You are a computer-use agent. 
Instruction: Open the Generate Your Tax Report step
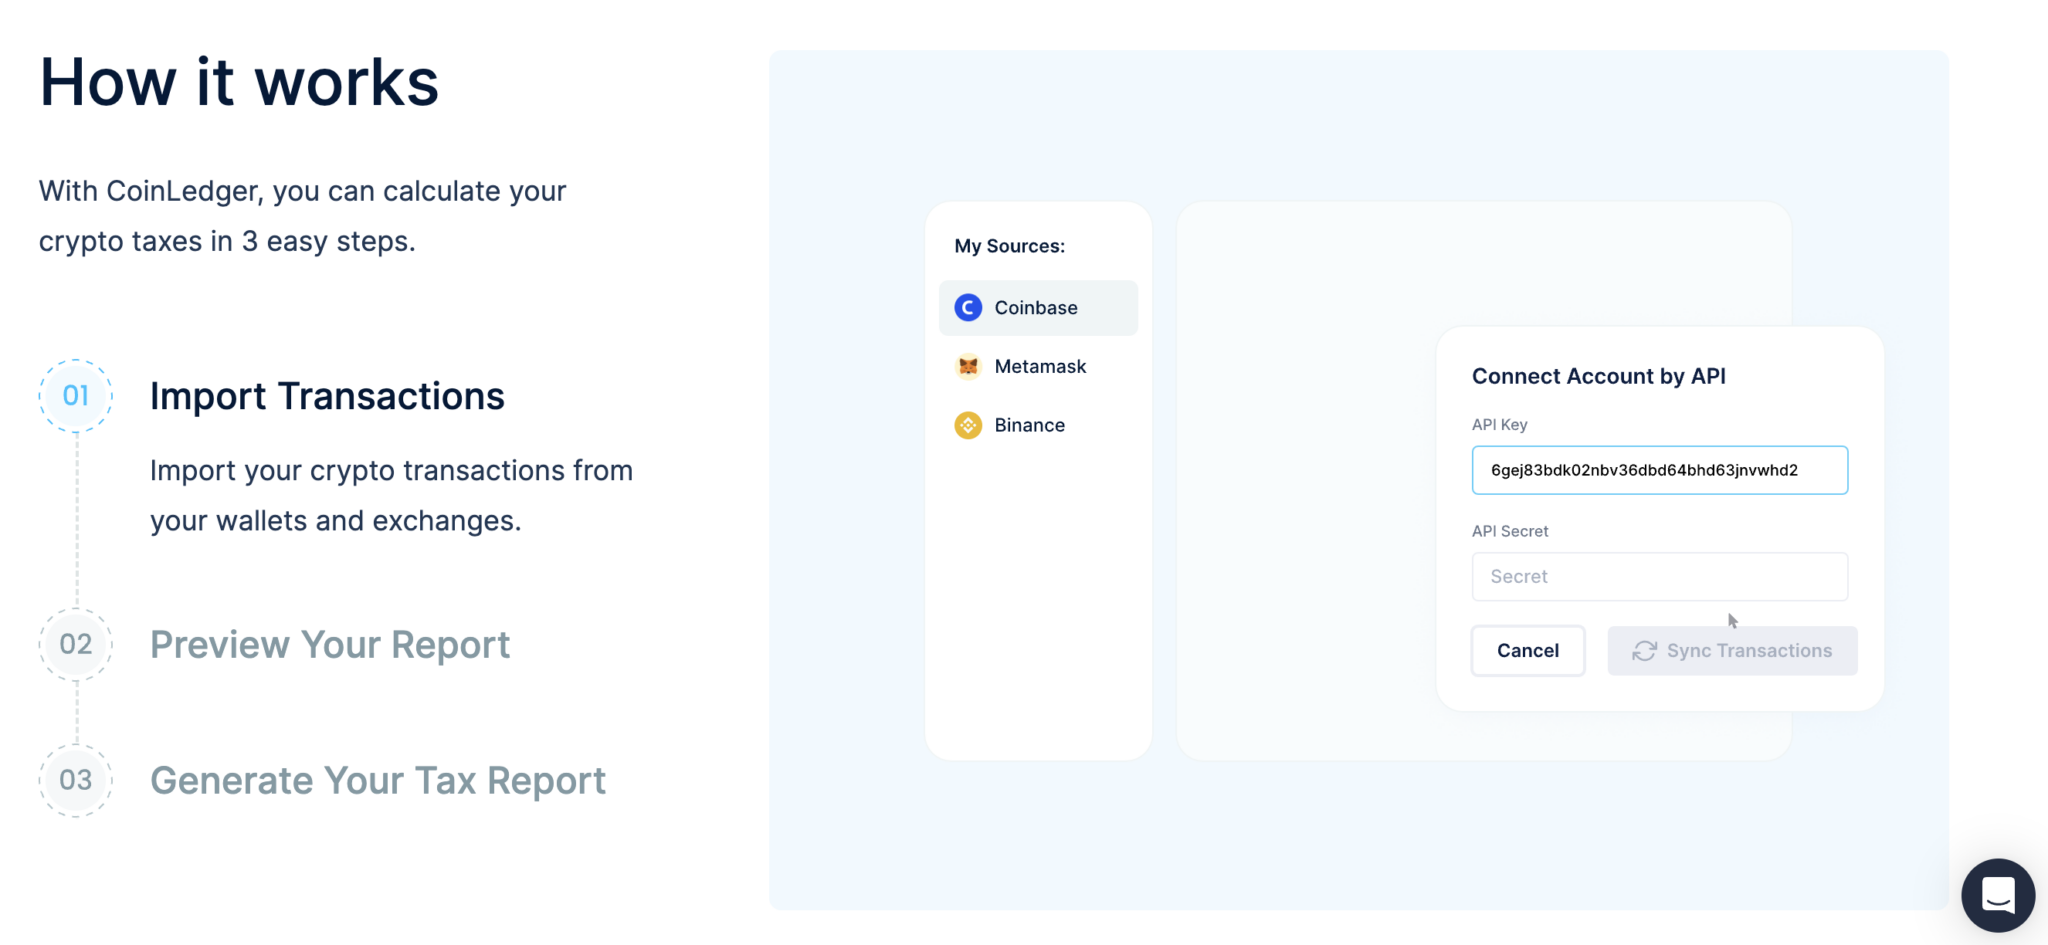pos(378,780)
